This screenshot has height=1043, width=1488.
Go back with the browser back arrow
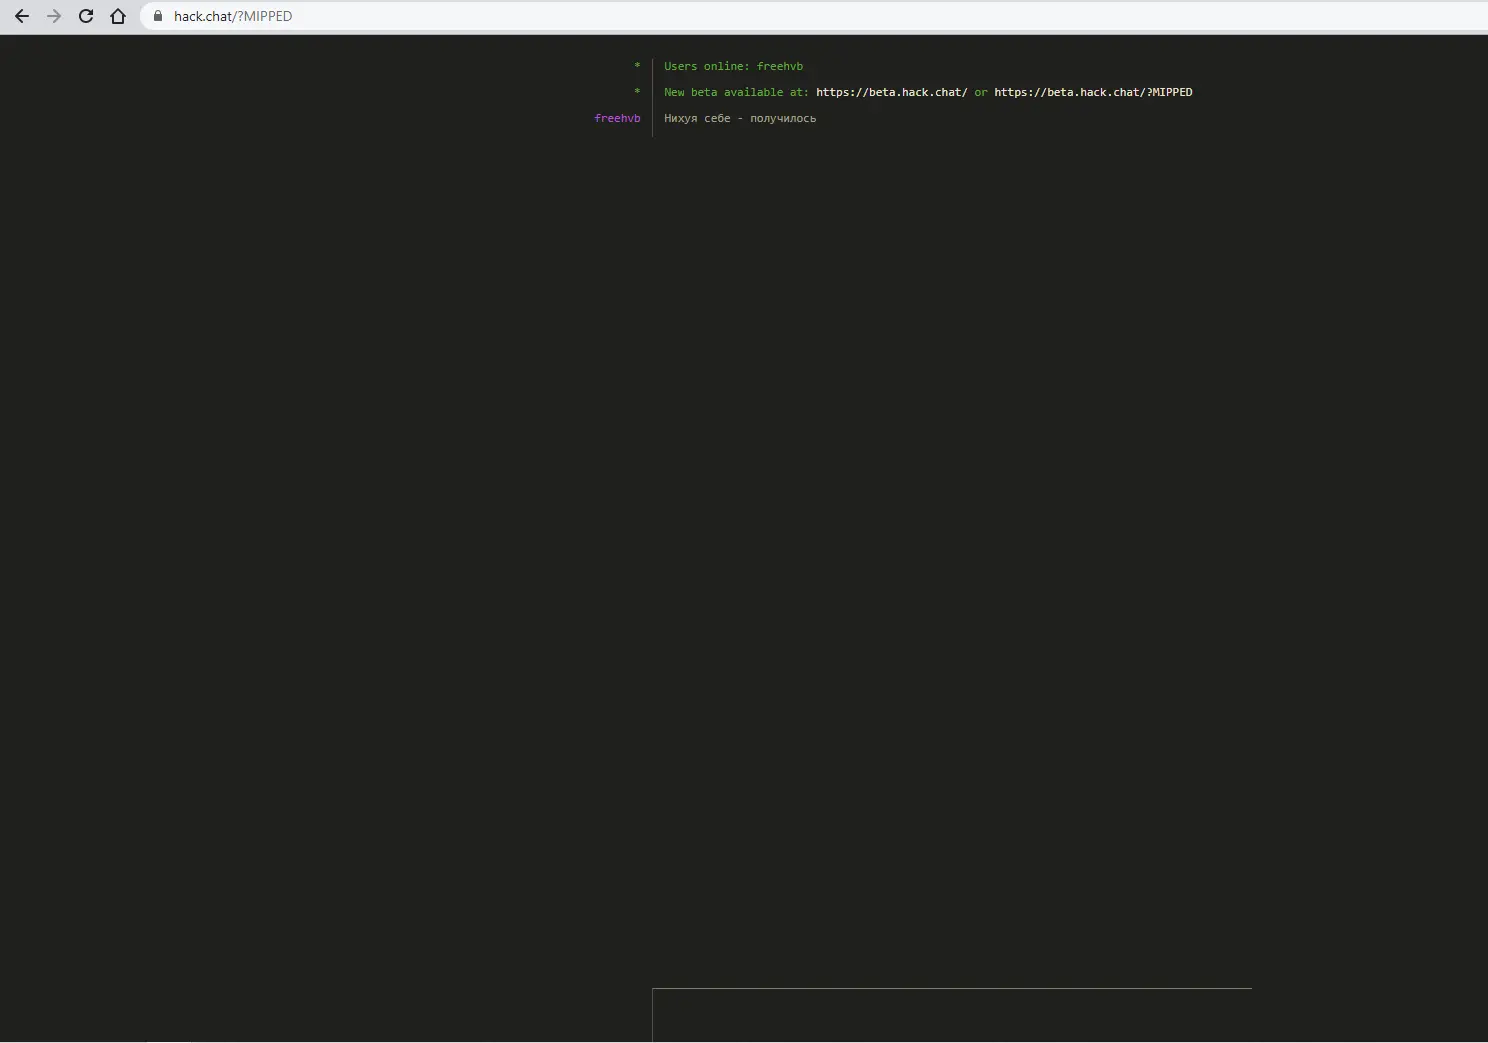click(22, 16)
